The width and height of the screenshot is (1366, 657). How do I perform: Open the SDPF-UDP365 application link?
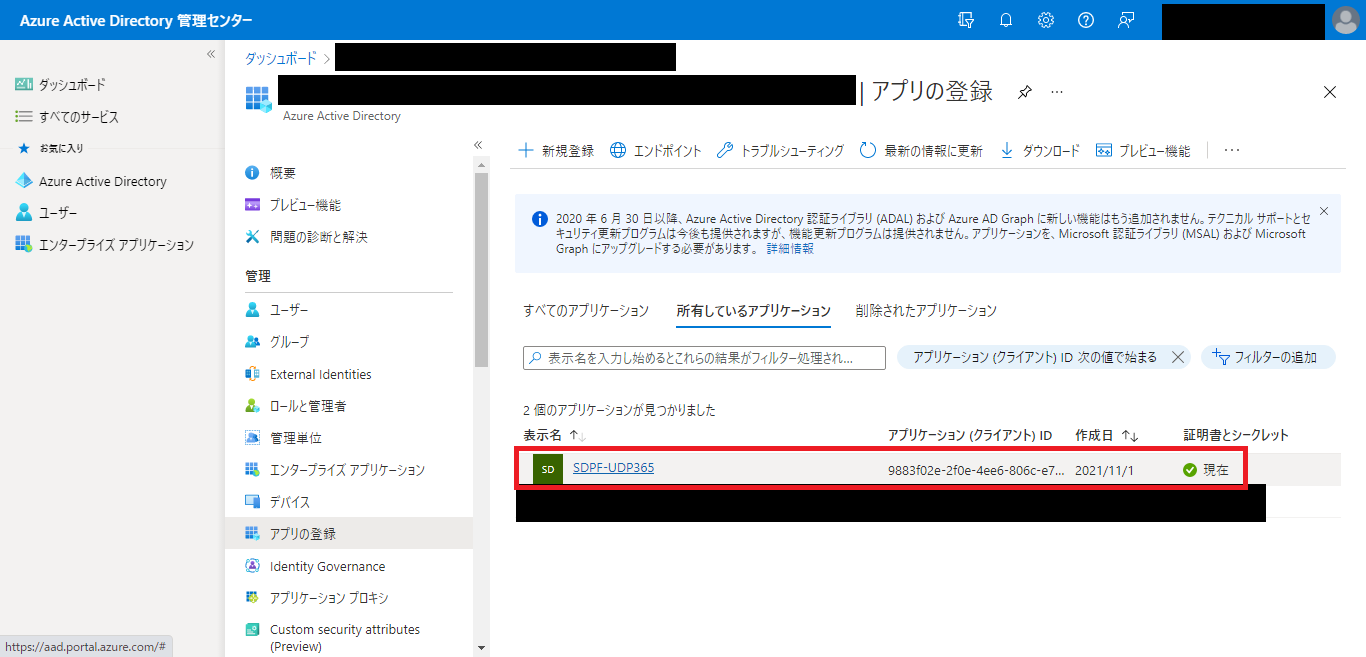(x=613, y=468)
